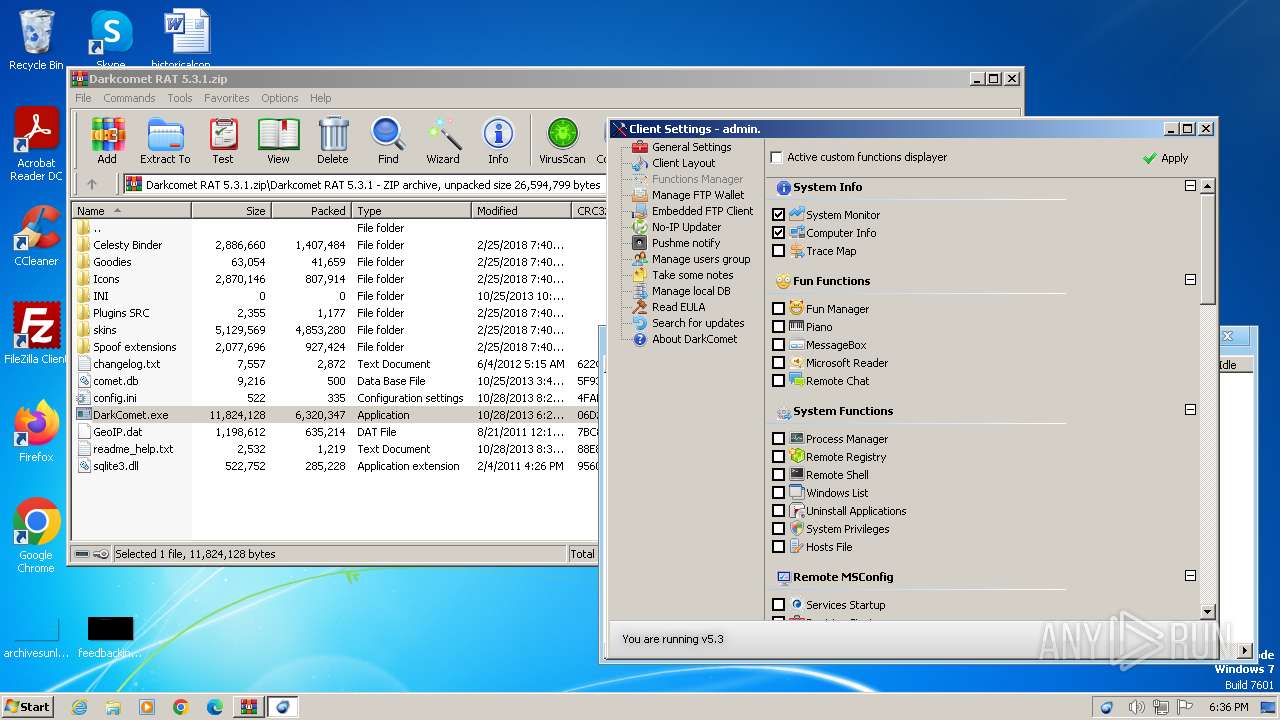1280x720 pixels.
Task: Check the Remote Shell checkbox
Action: tap(779, 475)
